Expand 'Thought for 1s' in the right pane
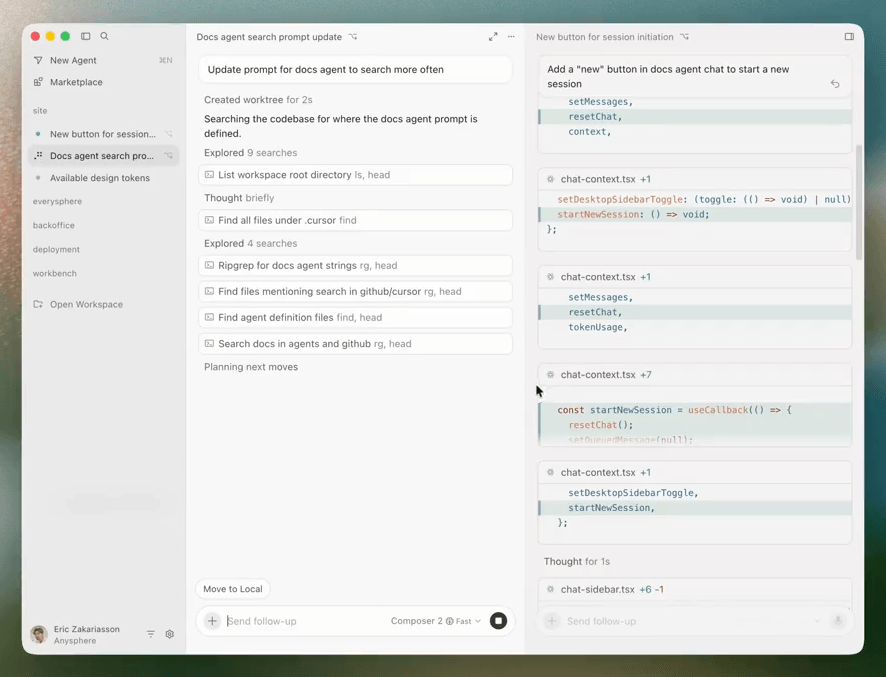 click(x=577, y=561)
